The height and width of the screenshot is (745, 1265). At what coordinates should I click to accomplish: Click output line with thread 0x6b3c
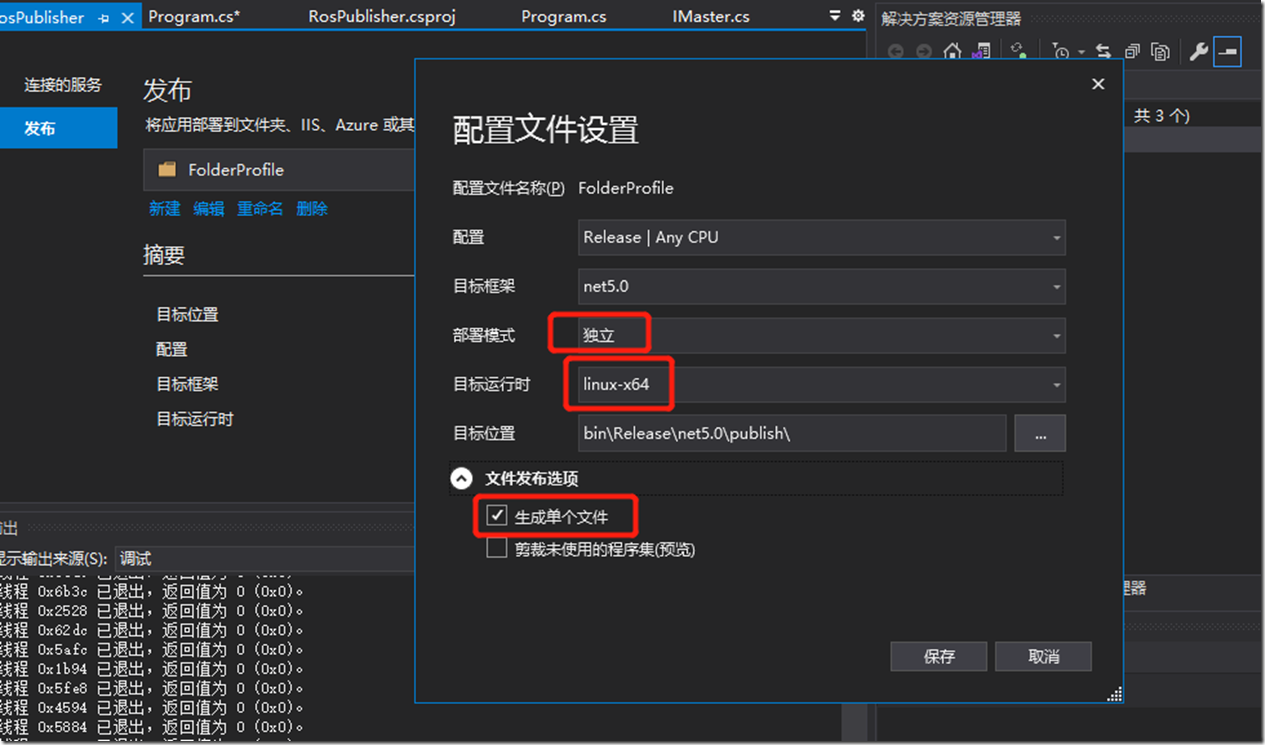pyautogui.click(x=151, y=590)
